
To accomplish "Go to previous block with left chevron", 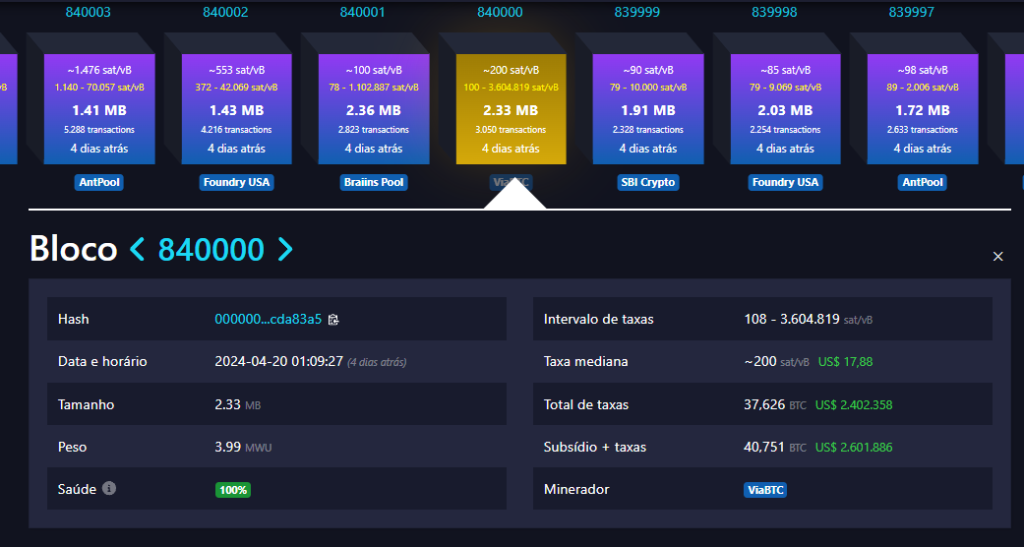I will pyautogui.click(x=137, y=249).
